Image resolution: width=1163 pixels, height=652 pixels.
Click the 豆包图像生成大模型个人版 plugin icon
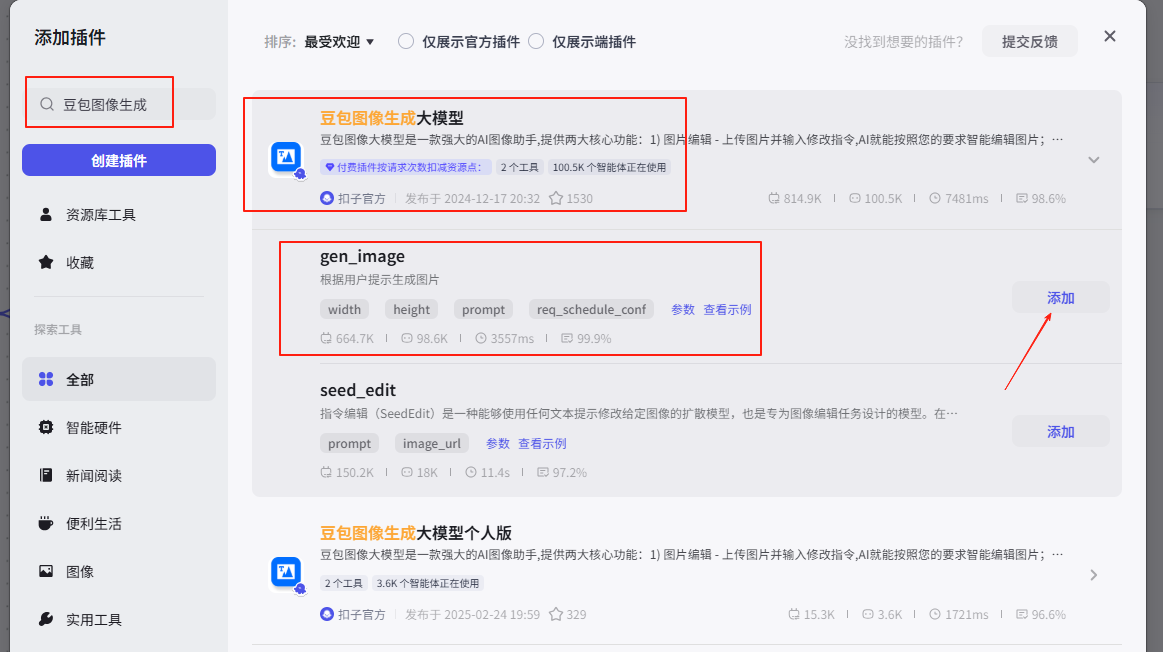286,573
